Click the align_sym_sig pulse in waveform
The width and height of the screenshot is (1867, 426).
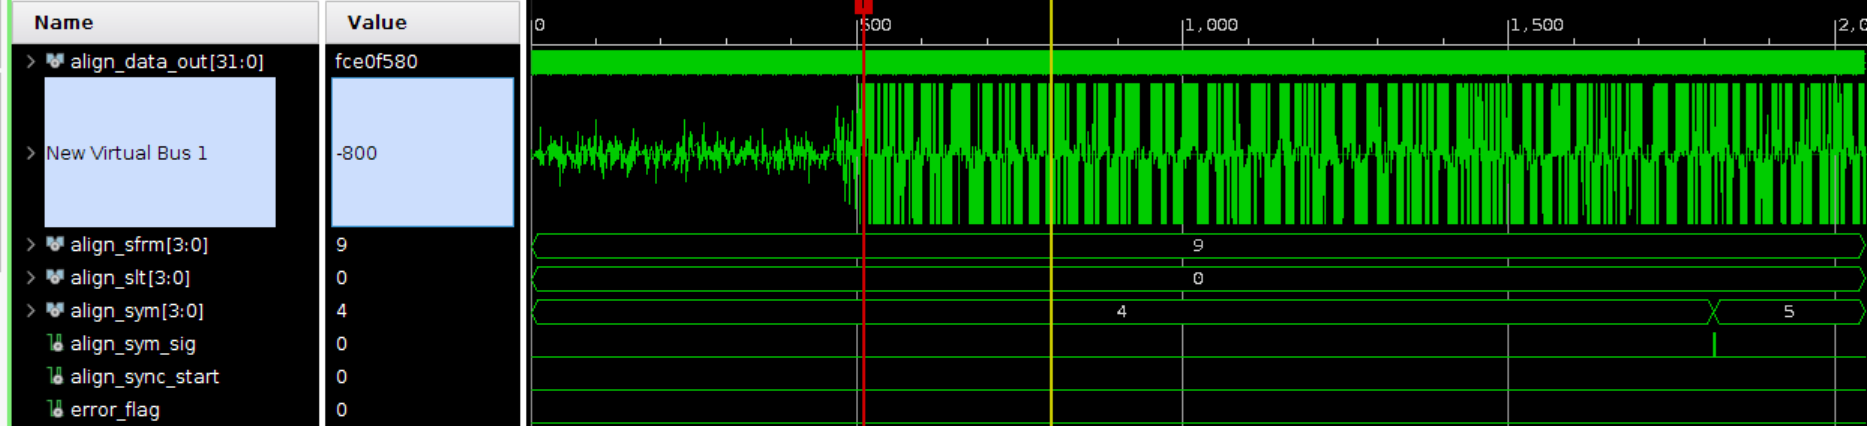1714,345
